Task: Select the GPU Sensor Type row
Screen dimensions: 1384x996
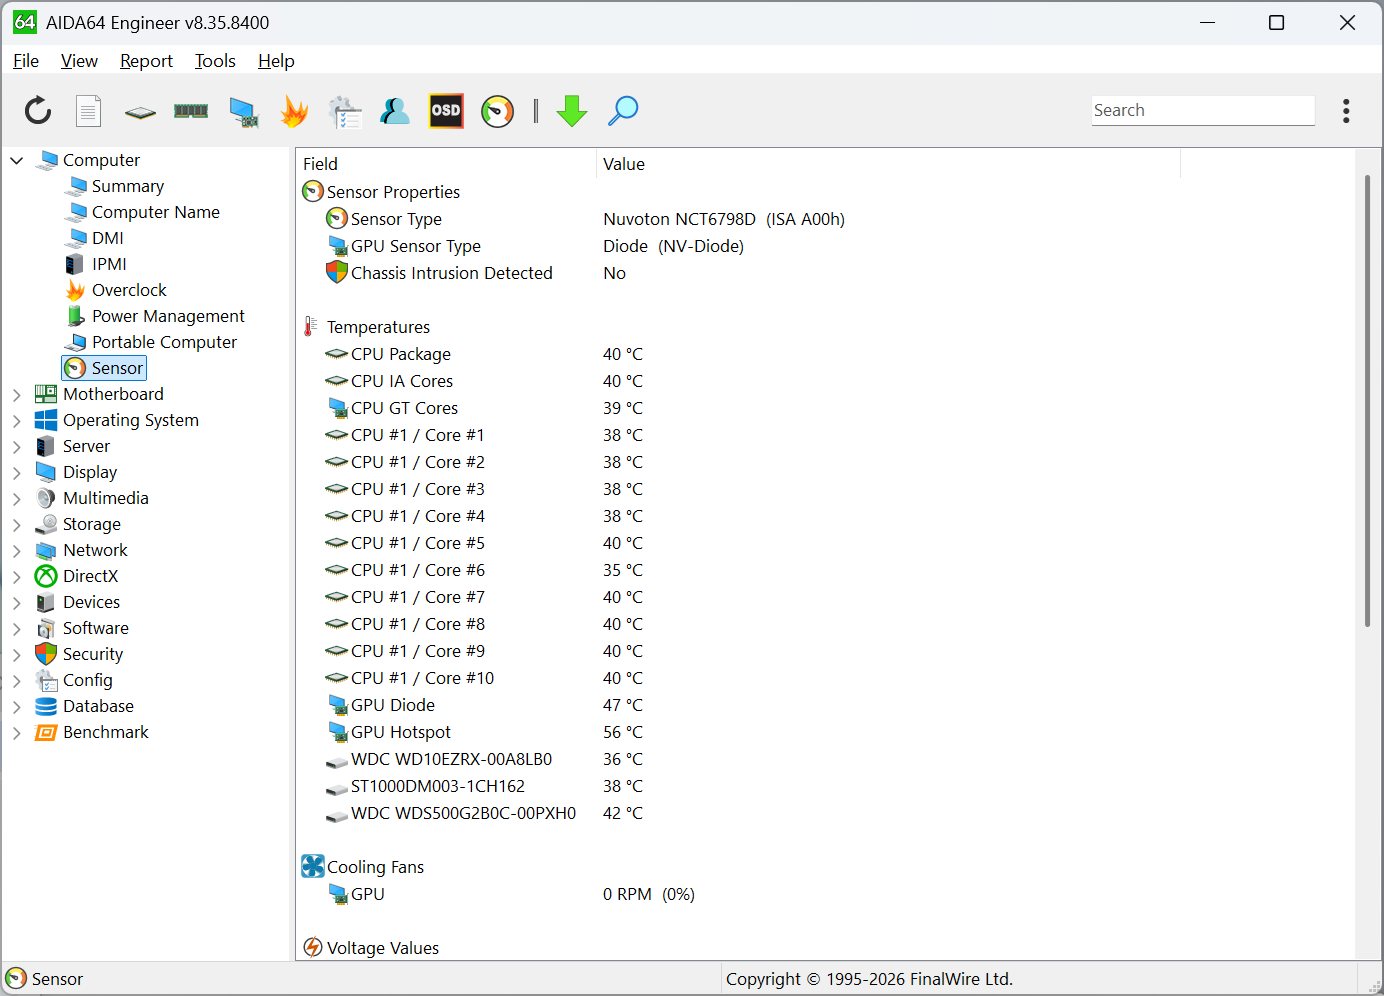Action: [x=738, y=246]
